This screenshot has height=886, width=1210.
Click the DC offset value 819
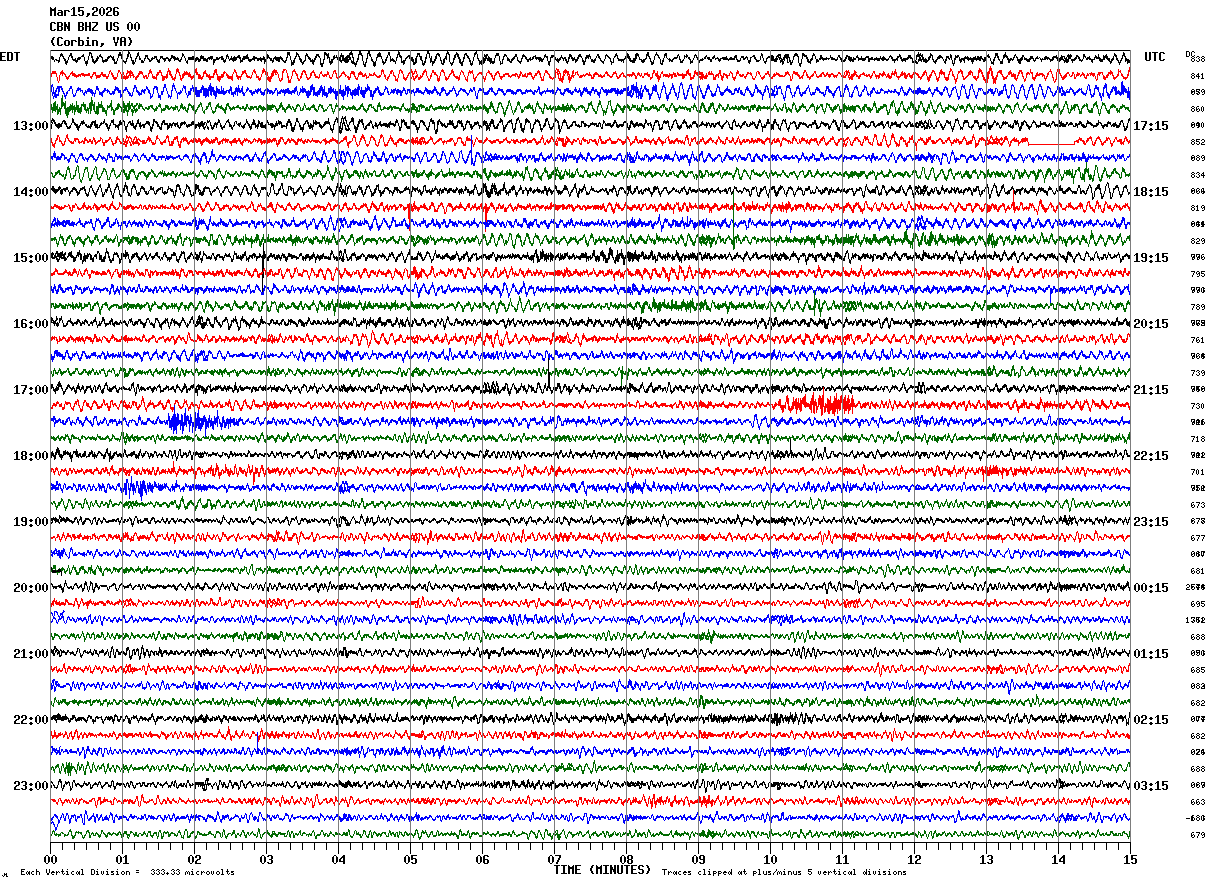[1197, 208]
